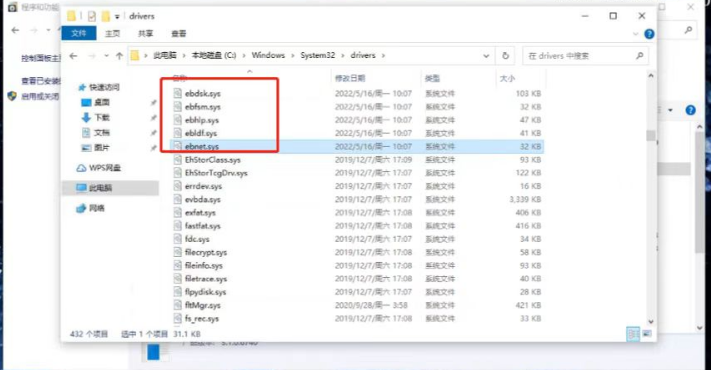This screenshot has height=370, width=711.
Task: Select the ebnet.sys file
Action: click(202, 146)
